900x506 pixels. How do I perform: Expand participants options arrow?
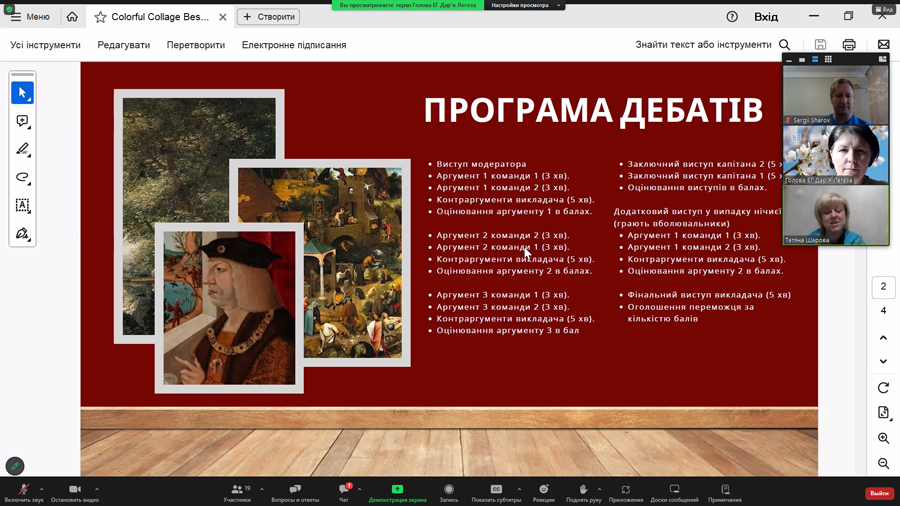[x=262, y=489]
